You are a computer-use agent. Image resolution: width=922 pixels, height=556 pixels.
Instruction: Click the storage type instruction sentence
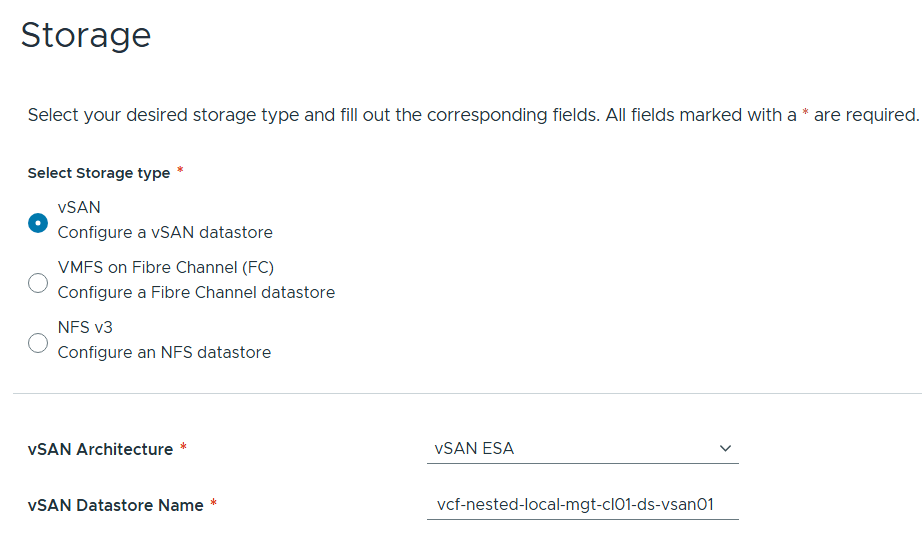click(472, 115)
